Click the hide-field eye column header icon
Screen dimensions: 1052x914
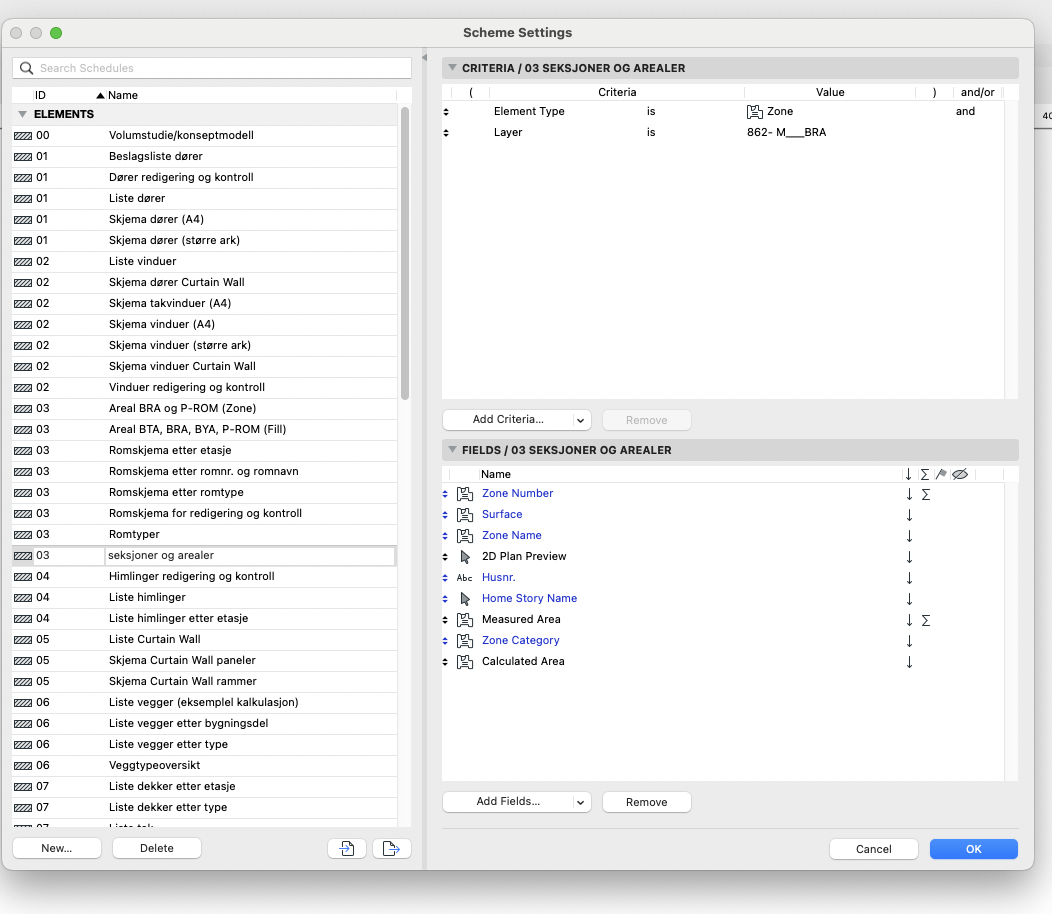959,474
